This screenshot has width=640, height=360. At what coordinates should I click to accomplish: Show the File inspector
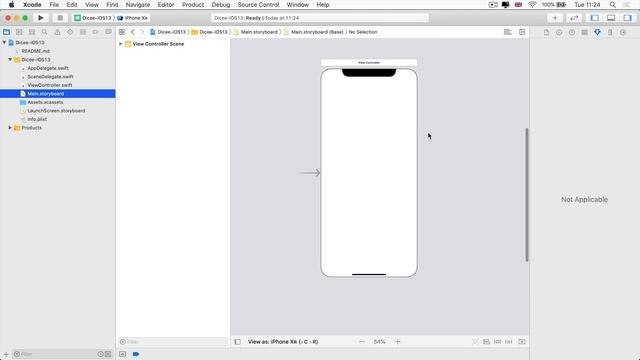coord(546,32)
